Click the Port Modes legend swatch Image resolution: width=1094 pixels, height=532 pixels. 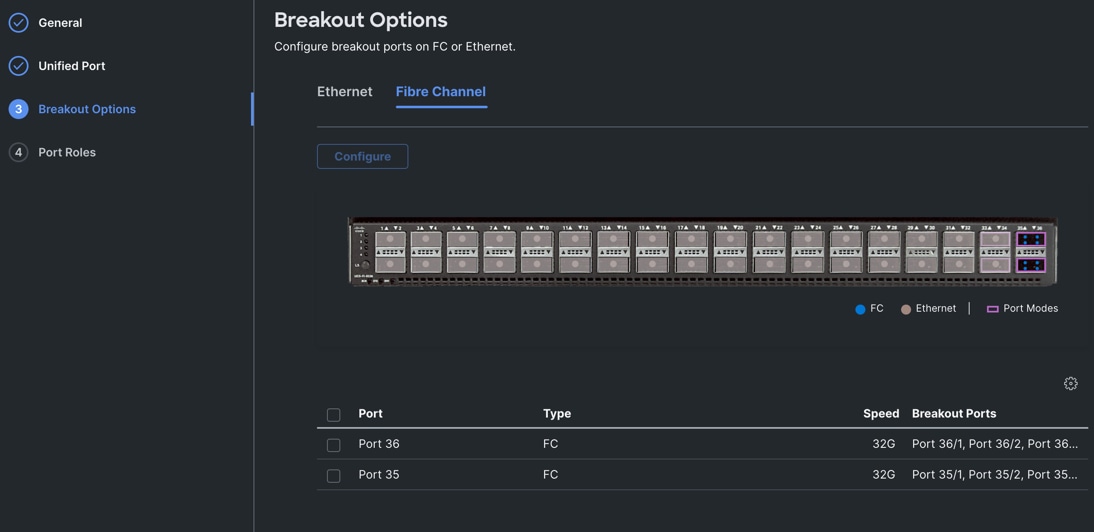point(992,309)
